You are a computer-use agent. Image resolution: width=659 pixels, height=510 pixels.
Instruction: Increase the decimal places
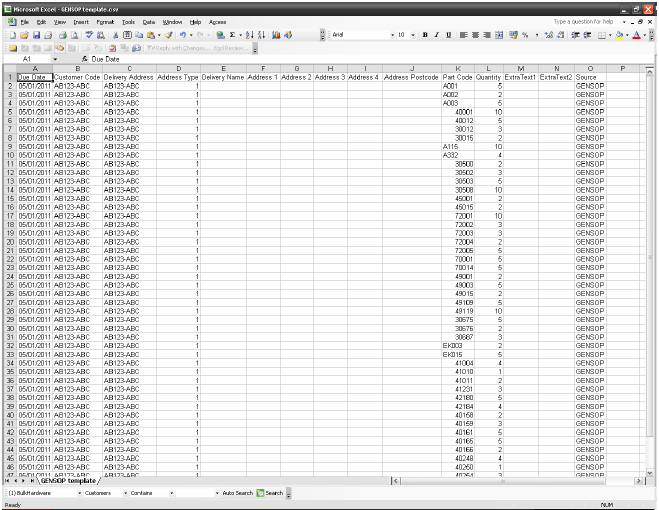pyautogui.click(x=548, y=35)
